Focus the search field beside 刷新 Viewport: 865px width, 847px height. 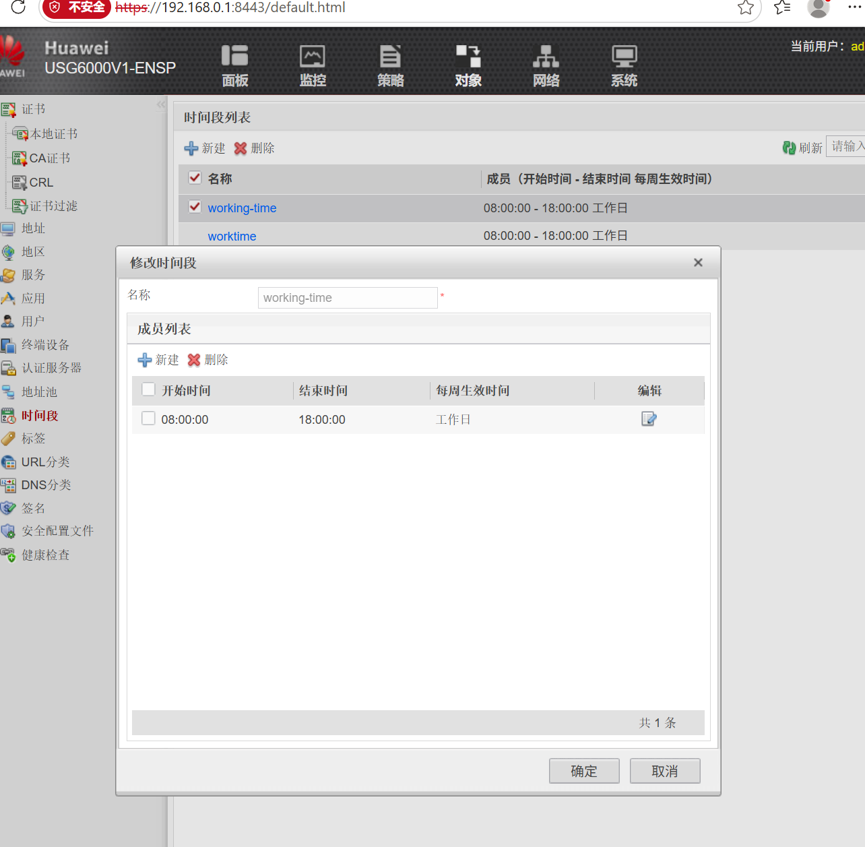(x=845, y=147)
